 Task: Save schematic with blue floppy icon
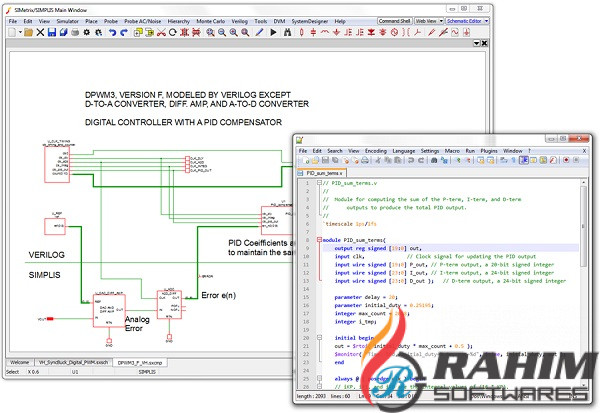[x=52, y=33]
